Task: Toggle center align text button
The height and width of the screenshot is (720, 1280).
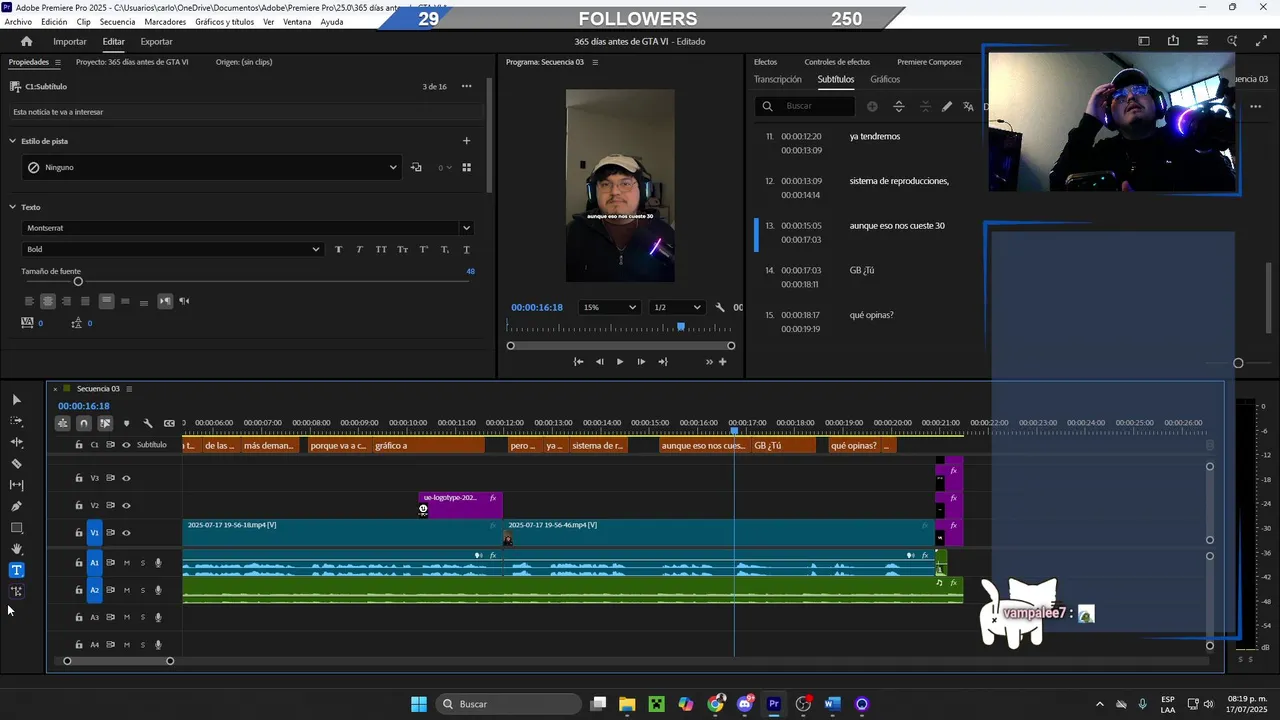Action: [47, 301]
